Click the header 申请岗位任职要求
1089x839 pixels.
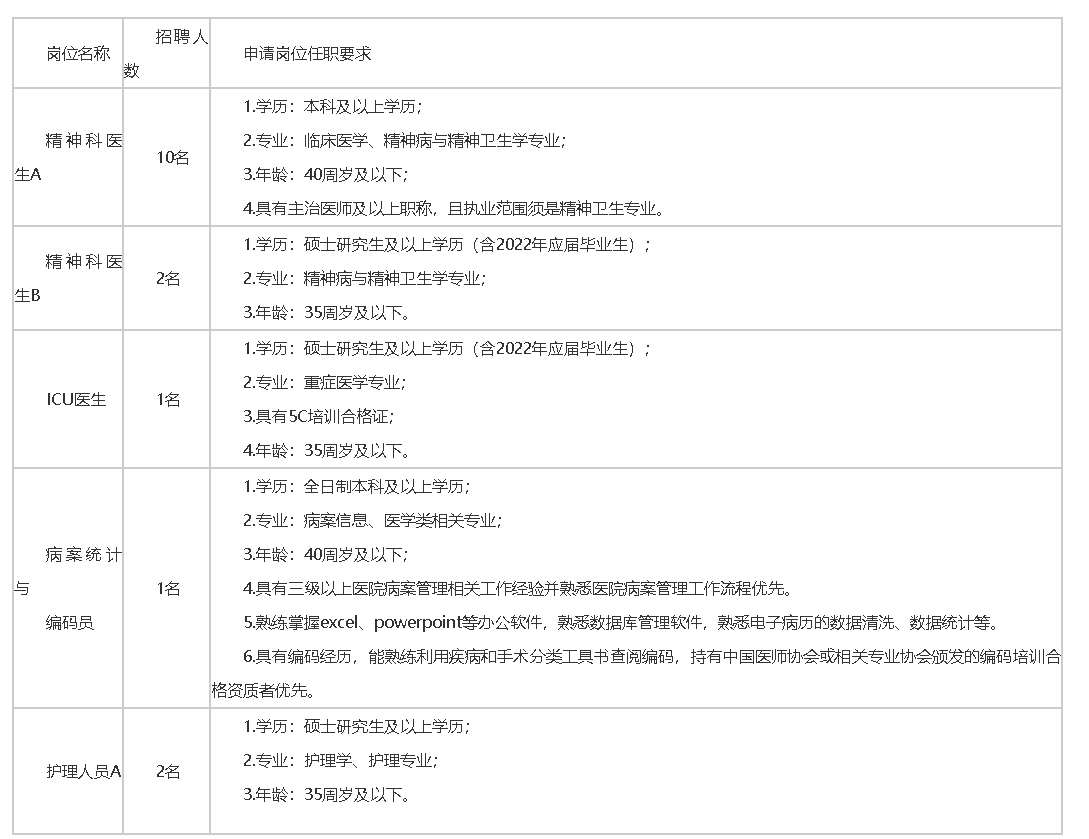[308, 53]
